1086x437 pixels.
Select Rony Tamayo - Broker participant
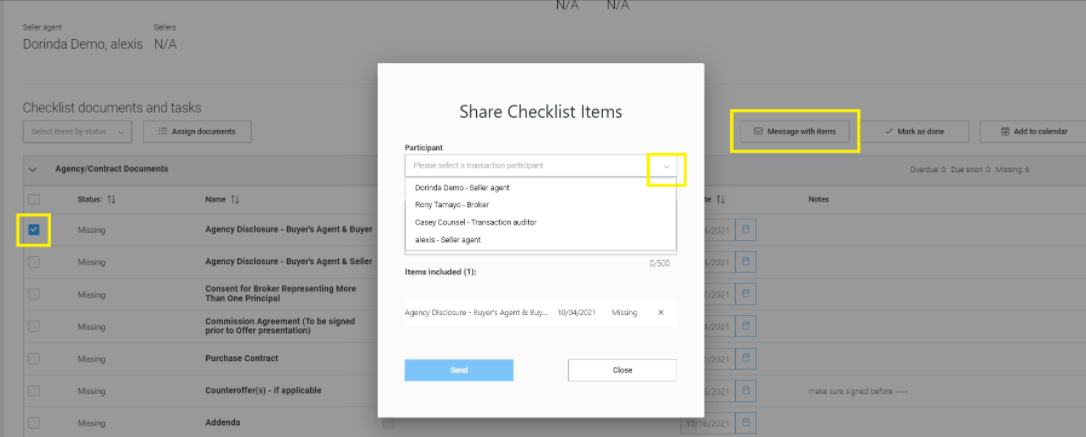point(452,204)
